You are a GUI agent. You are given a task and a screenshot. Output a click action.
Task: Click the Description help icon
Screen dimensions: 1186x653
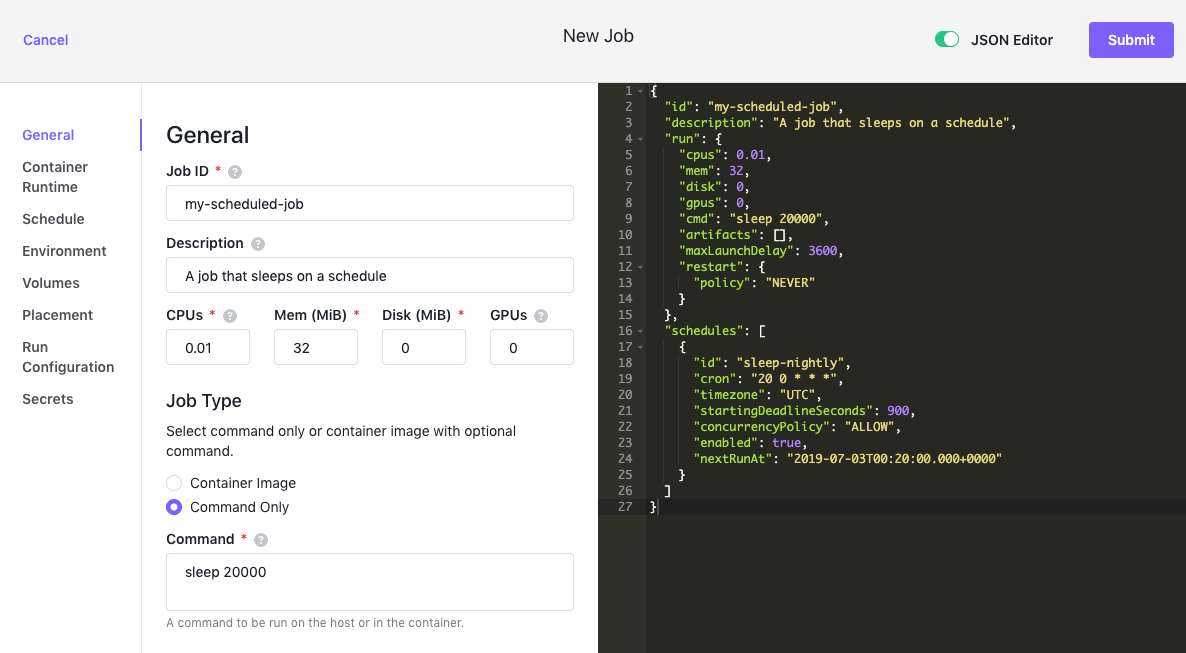tap(258, 244)
